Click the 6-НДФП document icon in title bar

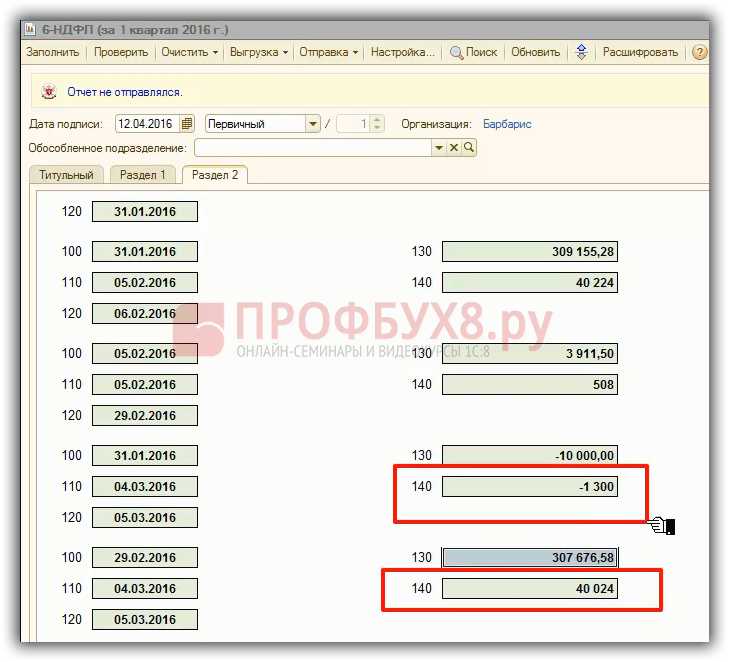[x=29, y=30]
